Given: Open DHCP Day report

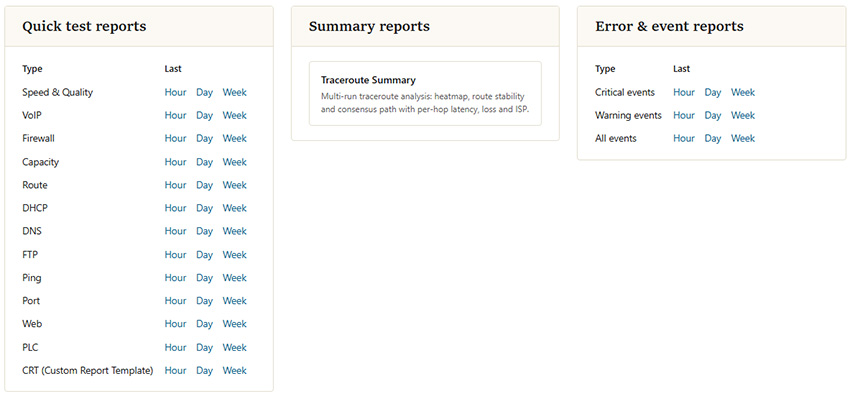Looking at the screenshot, I should [204, 208].
